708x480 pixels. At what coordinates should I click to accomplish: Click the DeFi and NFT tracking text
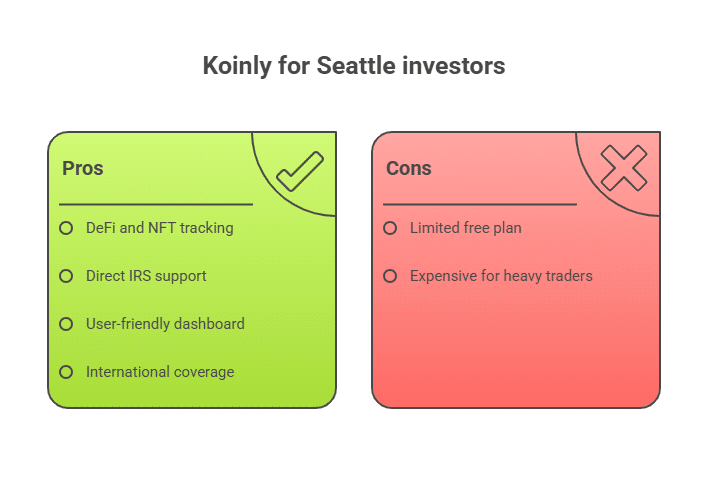(x=160, y=228)
